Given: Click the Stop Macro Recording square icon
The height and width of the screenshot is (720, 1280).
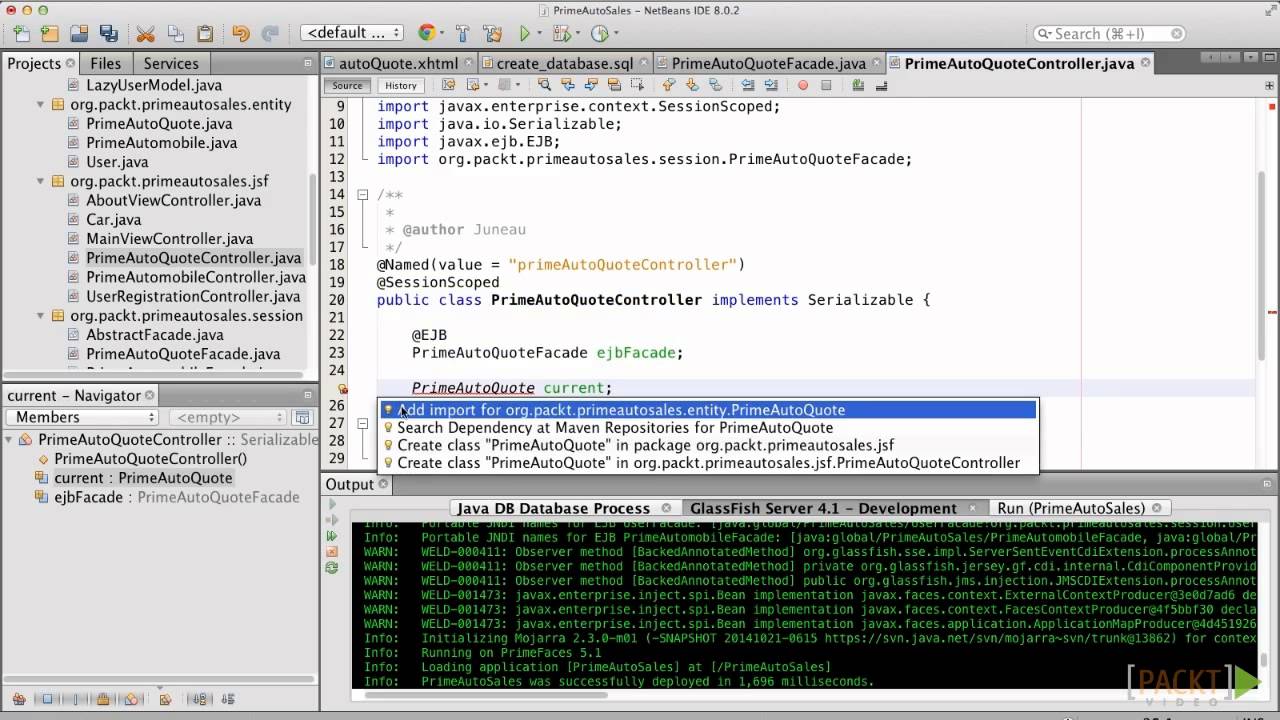Looking at the screenshot, I should coord(826,86).
